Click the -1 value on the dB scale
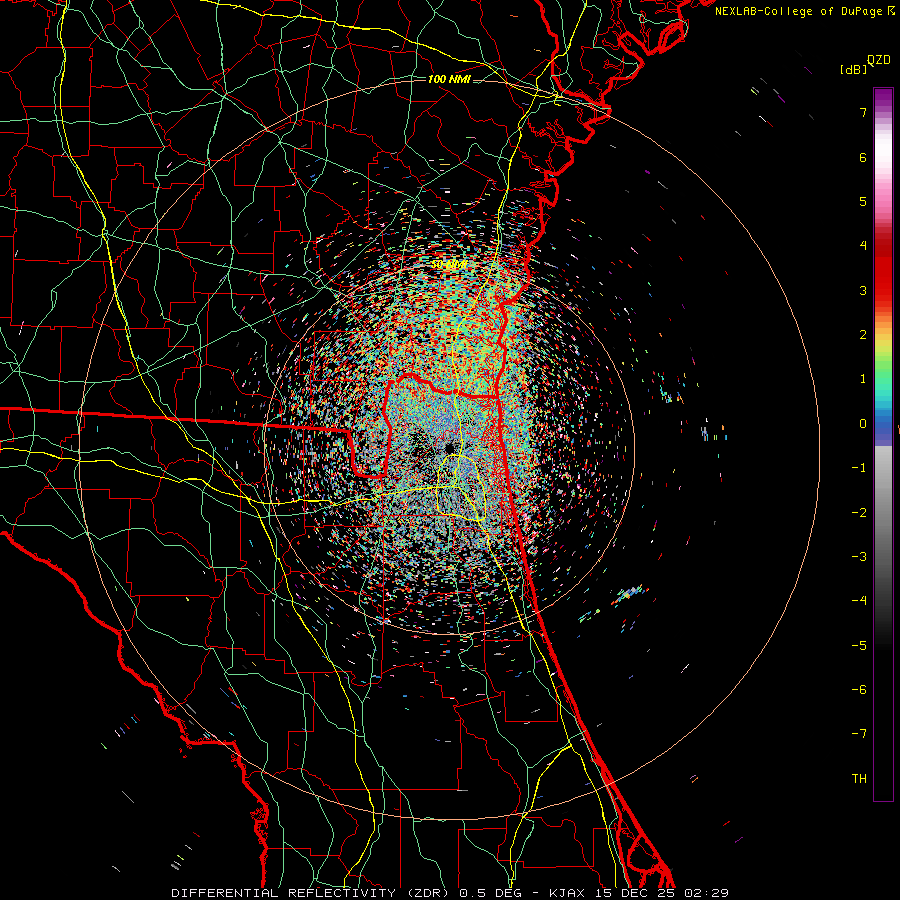The width and height of the screenshot is (900, 900). pos(859,468)
